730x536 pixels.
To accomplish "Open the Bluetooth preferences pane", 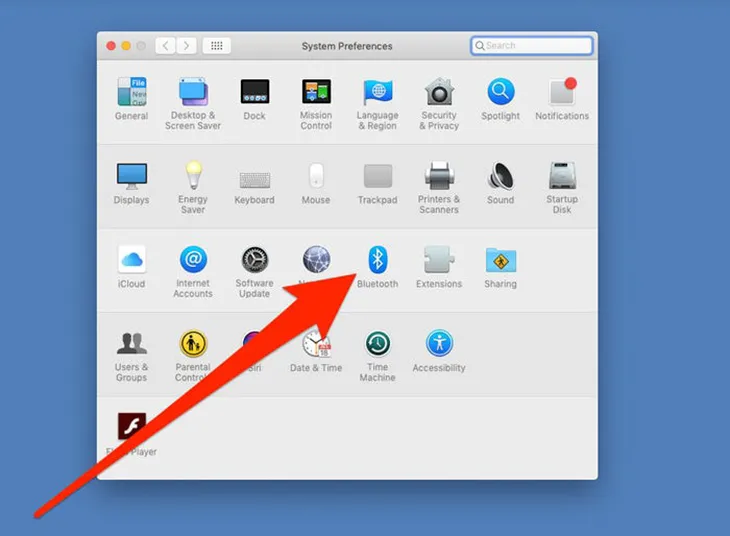I will click(x=378, y=261).
